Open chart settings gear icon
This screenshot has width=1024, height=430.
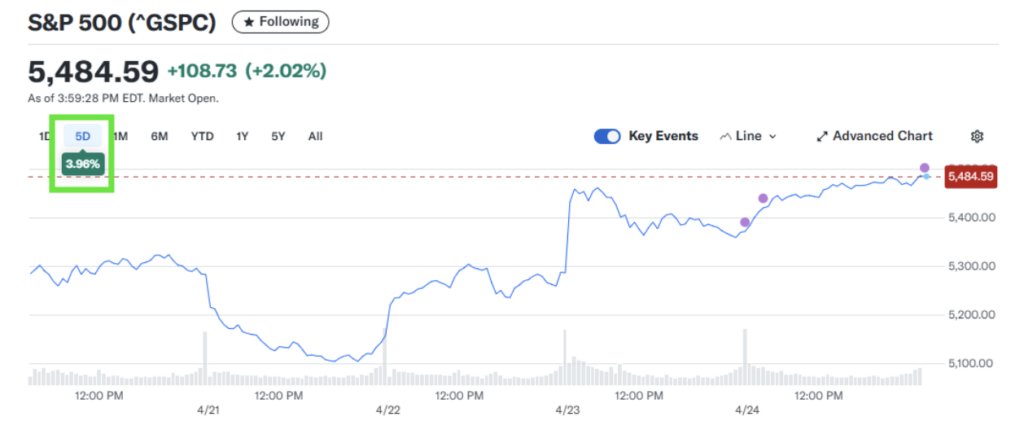pyautogui.click(x=977, y=137)
